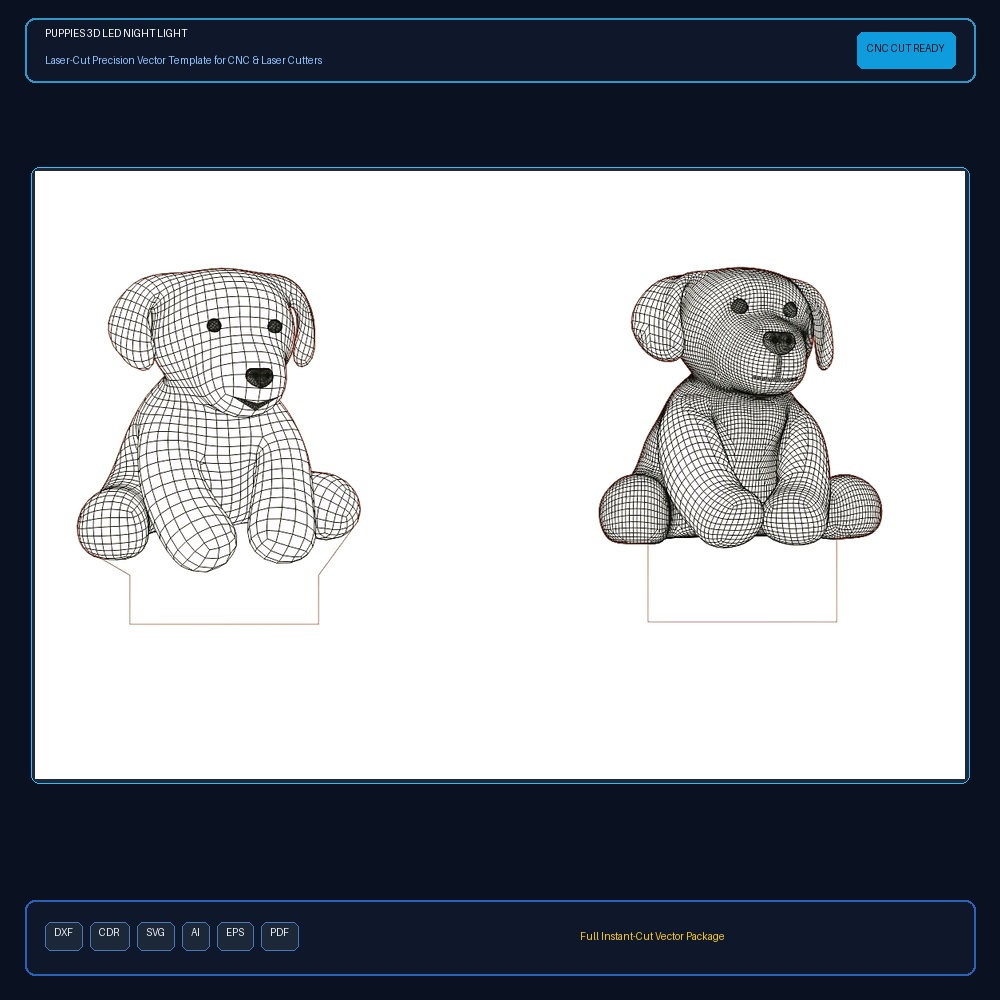Click the right puppy's right floppy ear

(816, 324)
